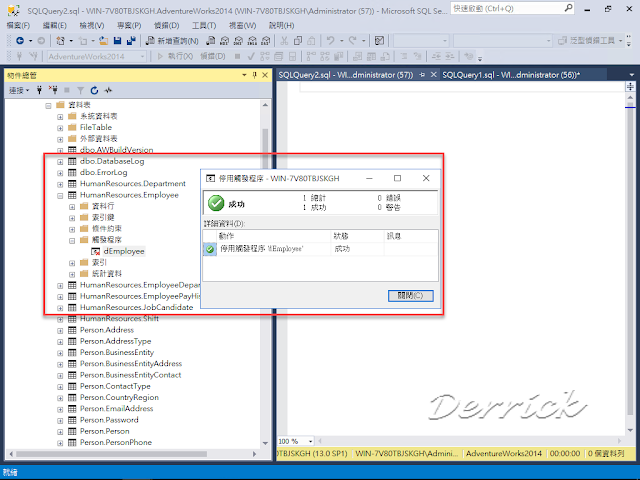This screenshot has height=480, width=640.
Task: Click the XMLA query icon
Action: (x=252, y=40)
